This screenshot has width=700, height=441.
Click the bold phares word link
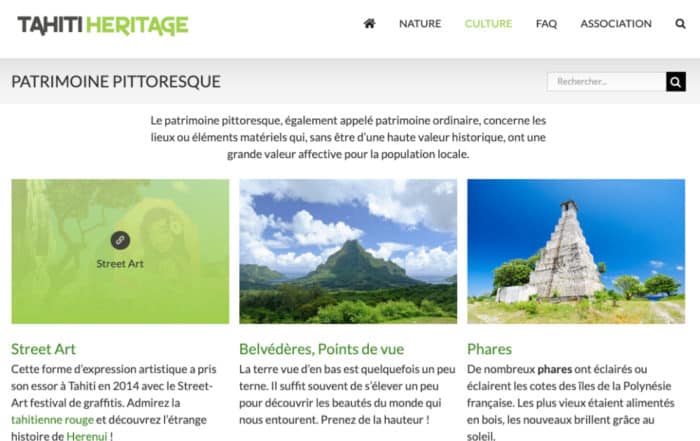554,370
